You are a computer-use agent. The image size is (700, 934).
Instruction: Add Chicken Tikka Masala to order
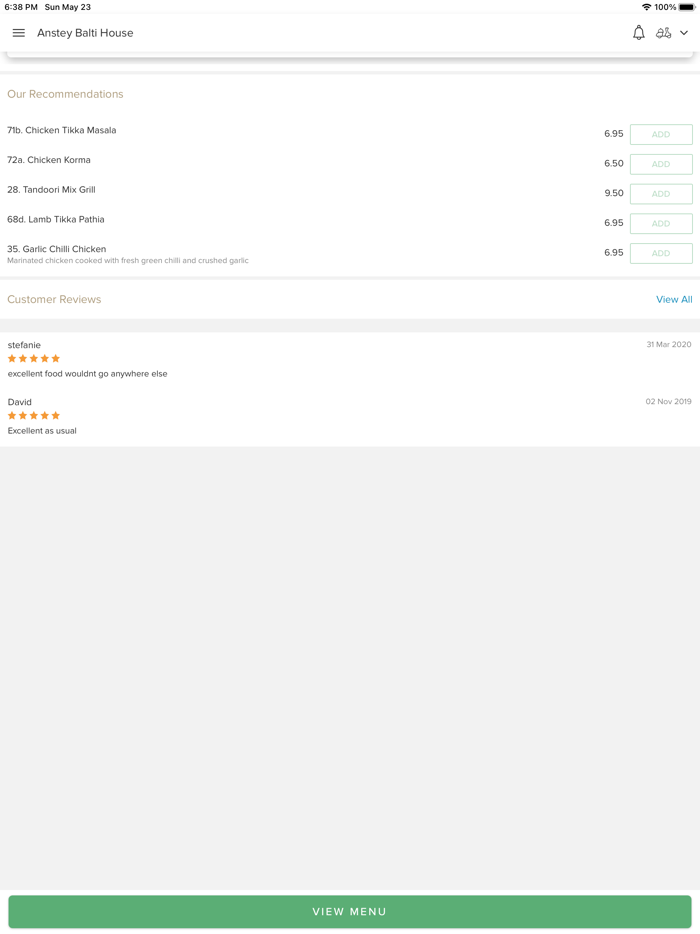(661, 134)
